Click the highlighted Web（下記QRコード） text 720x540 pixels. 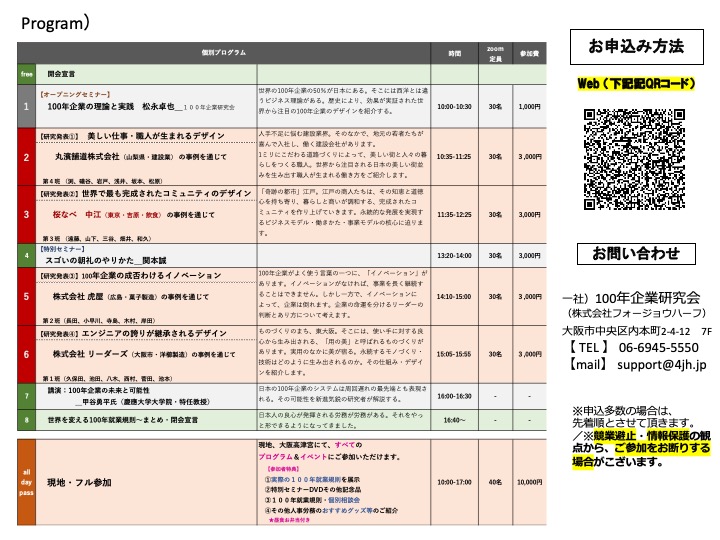click(636, 84)
